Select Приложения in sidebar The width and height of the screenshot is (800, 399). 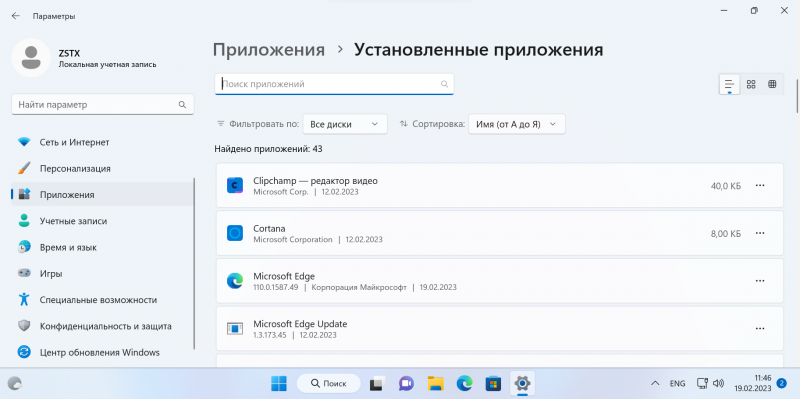tap(102, 195)
